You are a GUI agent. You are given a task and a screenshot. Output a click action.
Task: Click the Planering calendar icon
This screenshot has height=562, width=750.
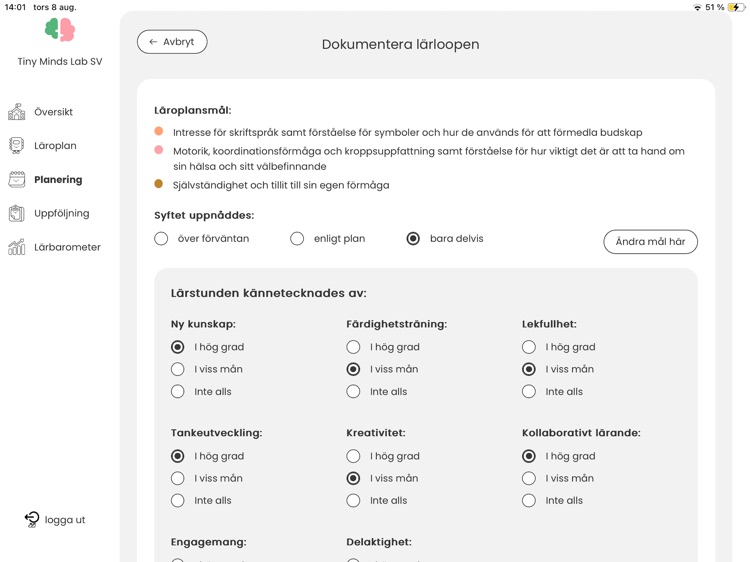pyautogui.click(x=17, y=179)
